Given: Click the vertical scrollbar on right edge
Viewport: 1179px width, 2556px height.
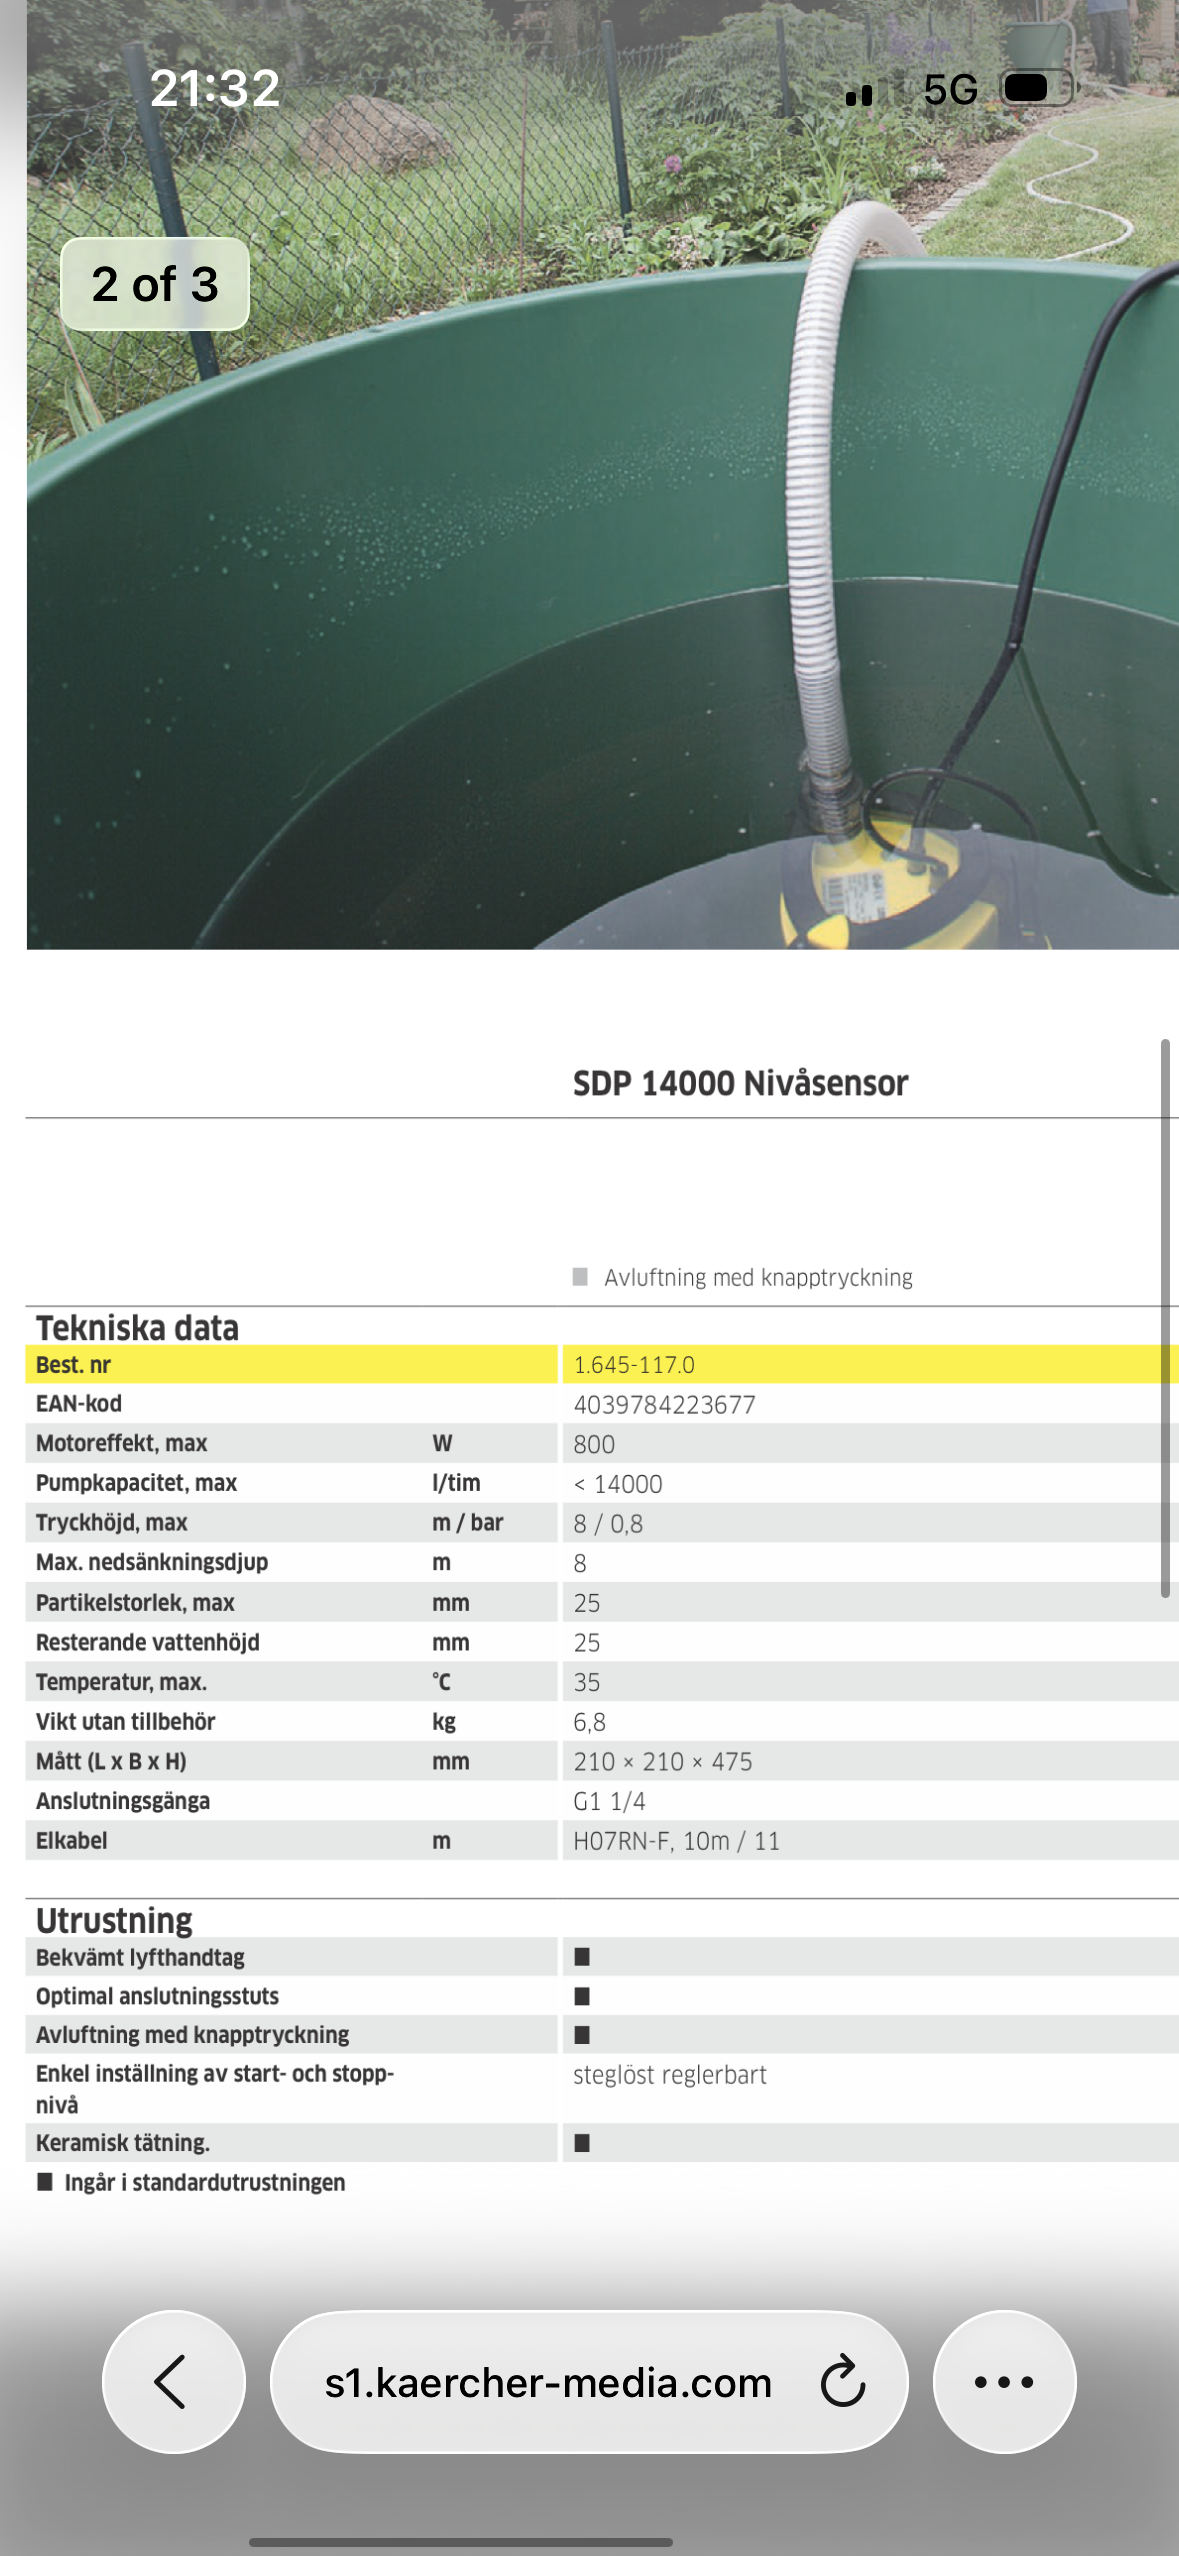Looking at the screenshot, I should [1164, 1318].
